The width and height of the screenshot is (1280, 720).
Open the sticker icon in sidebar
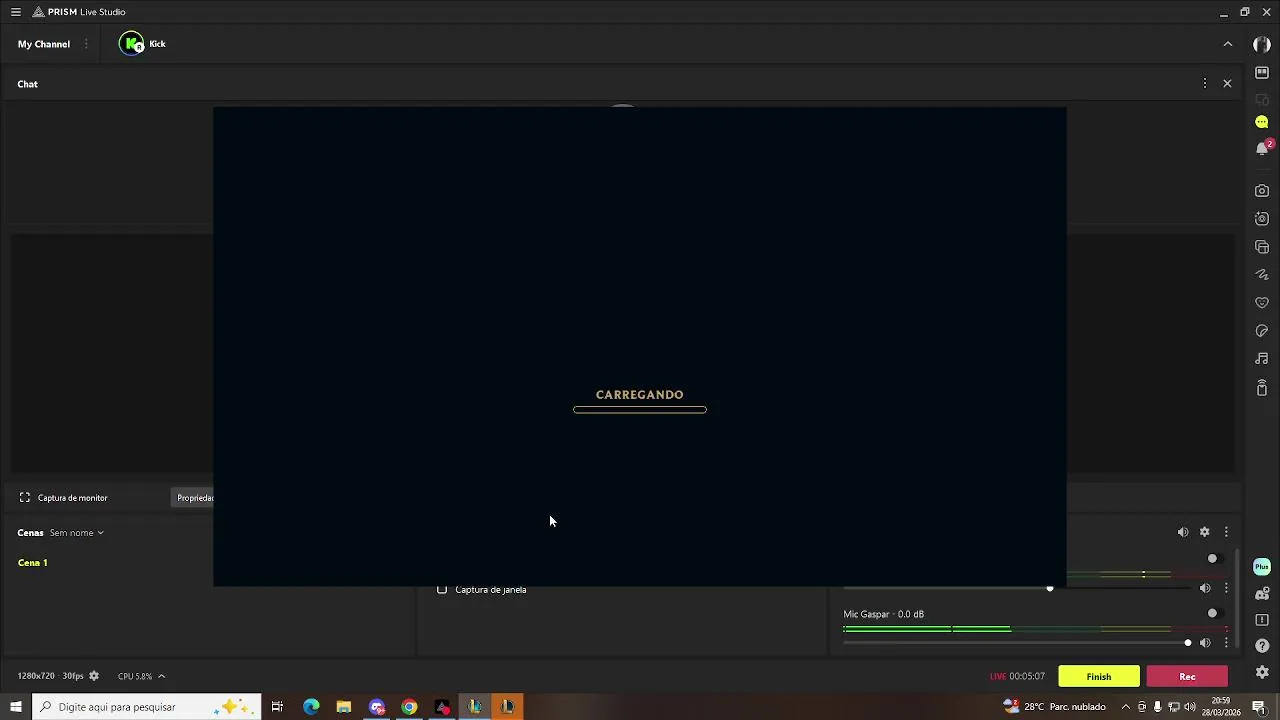pos(1262,331)
